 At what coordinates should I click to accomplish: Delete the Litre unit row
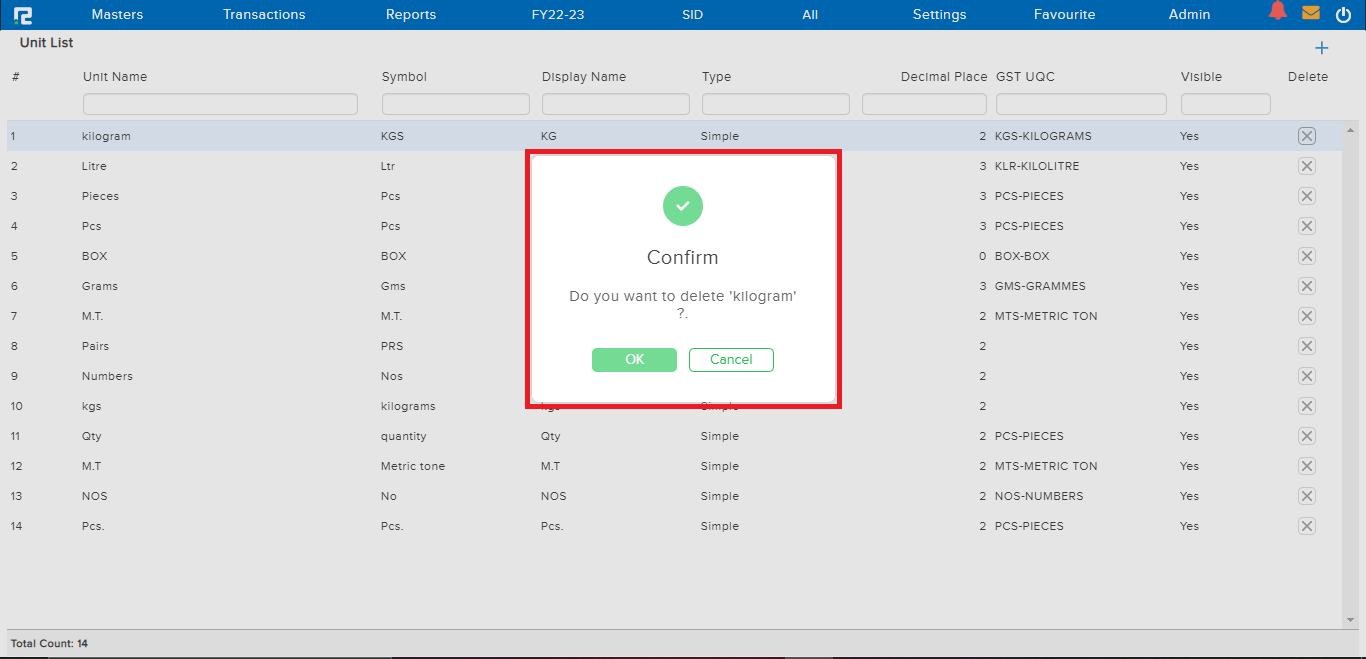click(1306, 166)
